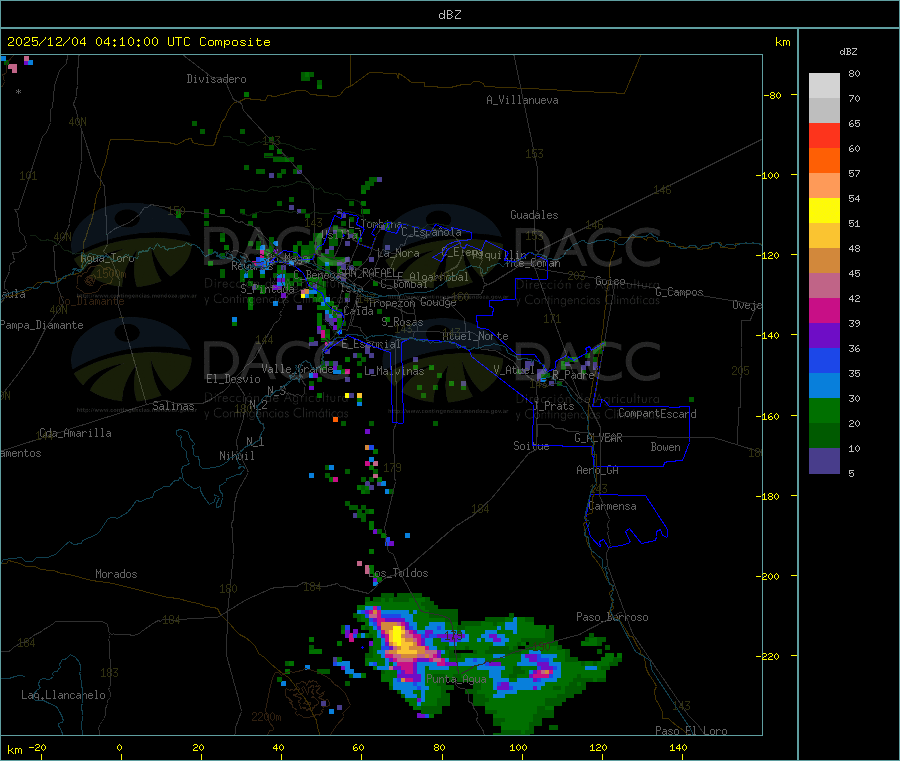
Task: Select the Lag.Llancanelo label
Action: (x=63, y=695)
